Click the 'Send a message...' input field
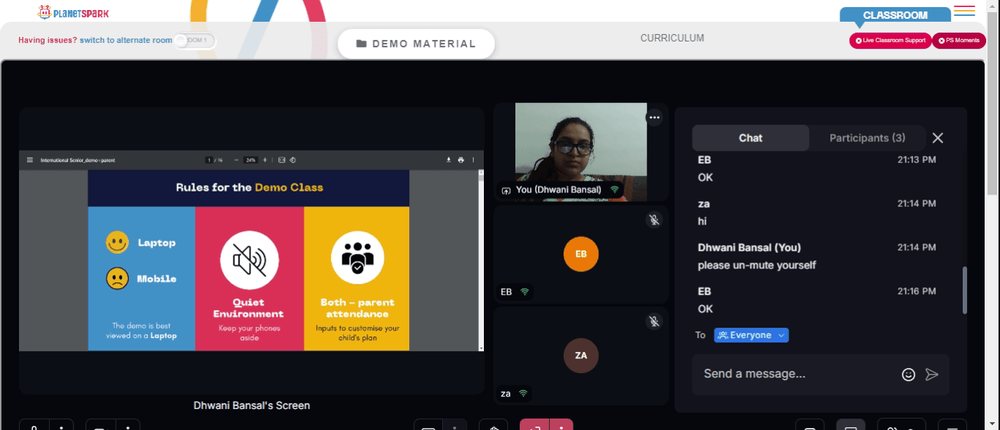 point(797,374)
